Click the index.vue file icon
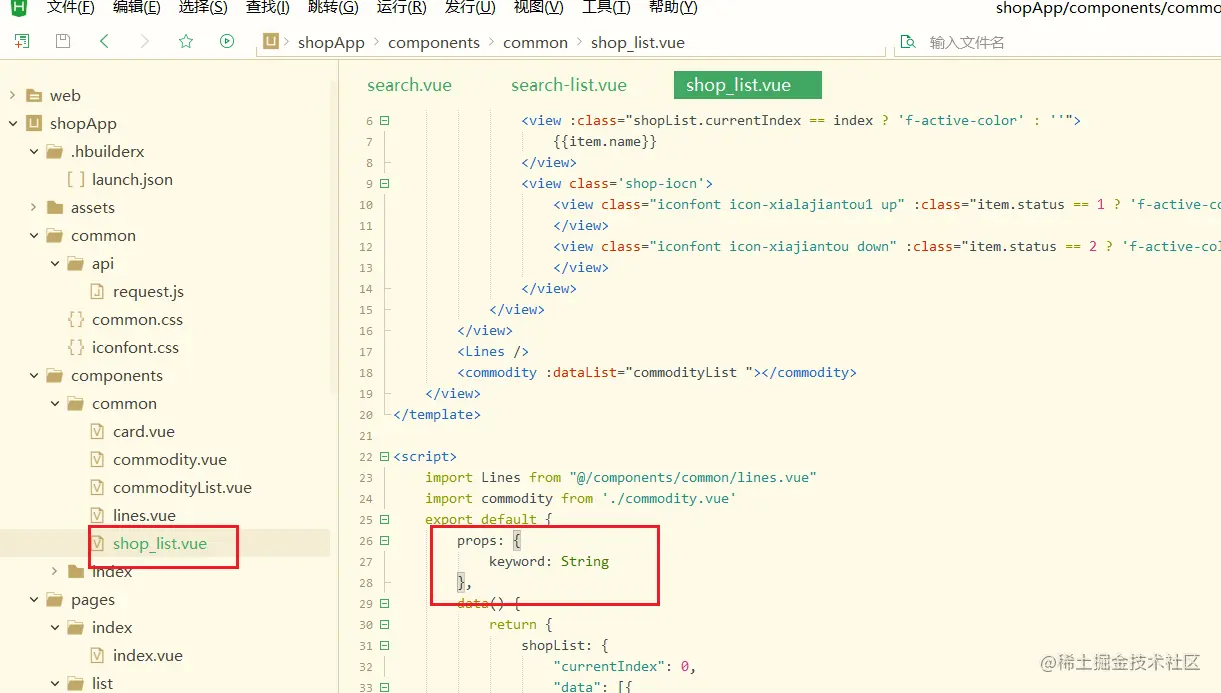The image size is (1221, 693). click(96, 655)
